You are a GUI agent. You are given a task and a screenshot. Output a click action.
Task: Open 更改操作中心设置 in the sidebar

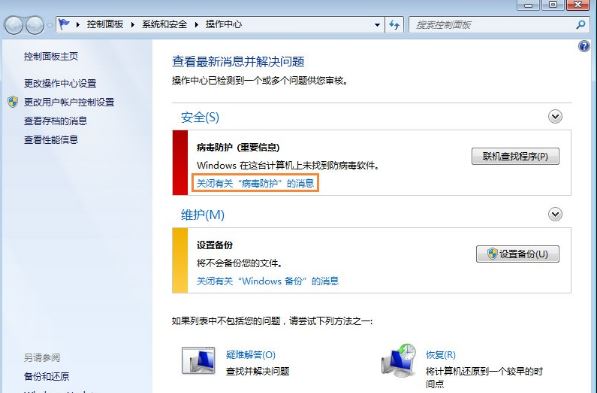[60, 83]
